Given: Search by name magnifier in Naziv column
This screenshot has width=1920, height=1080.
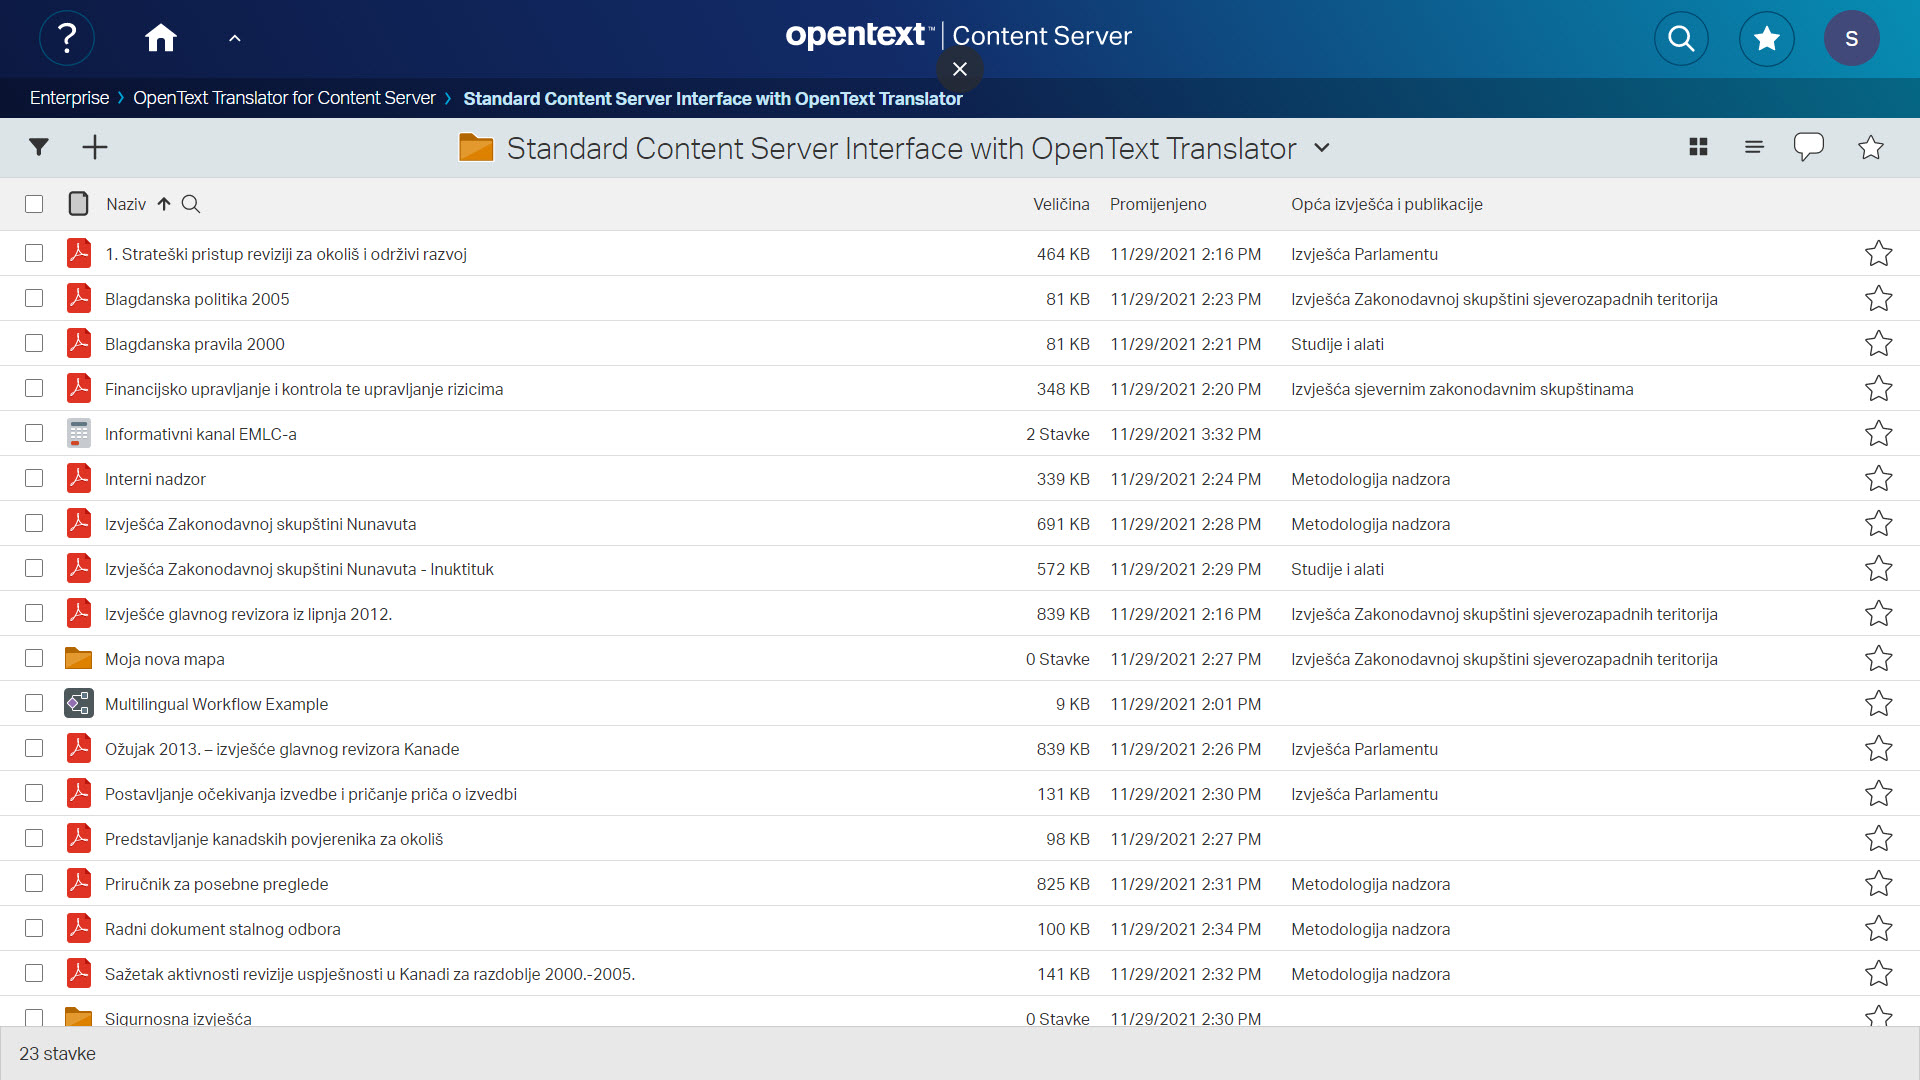Looking at the screenshot, I should (x=191, y=204).
